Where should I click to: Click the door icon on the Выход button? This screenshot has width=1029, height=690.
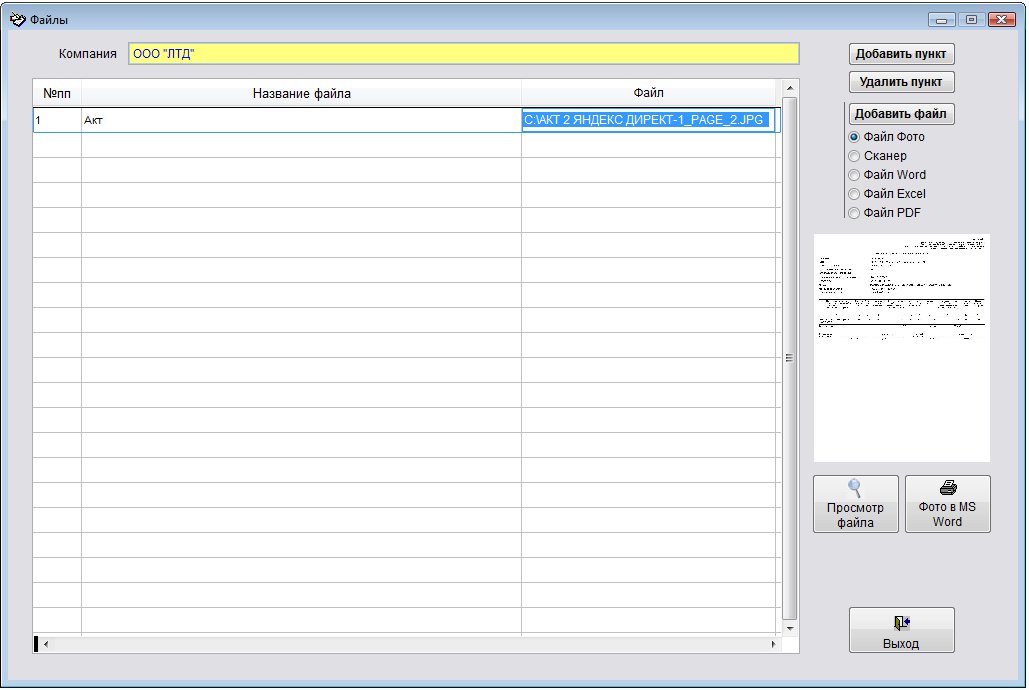click(902, 622)
